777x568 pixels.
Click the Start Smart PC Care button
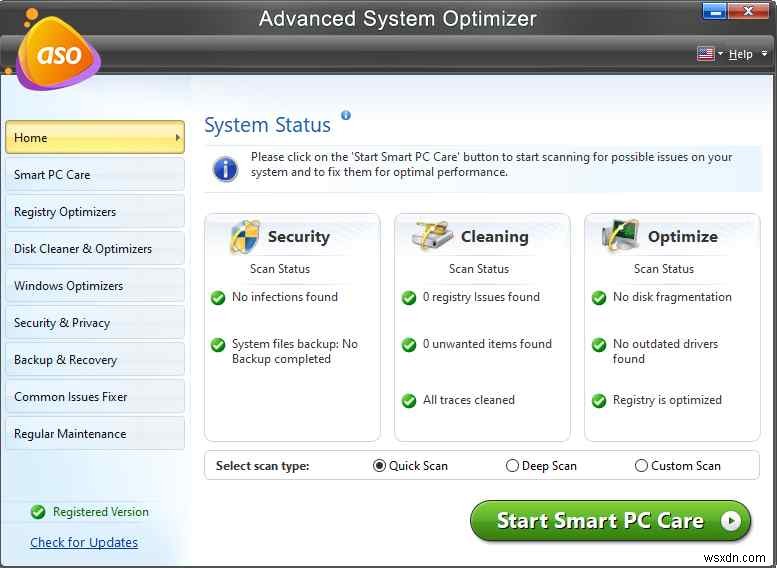pos(610,520)
